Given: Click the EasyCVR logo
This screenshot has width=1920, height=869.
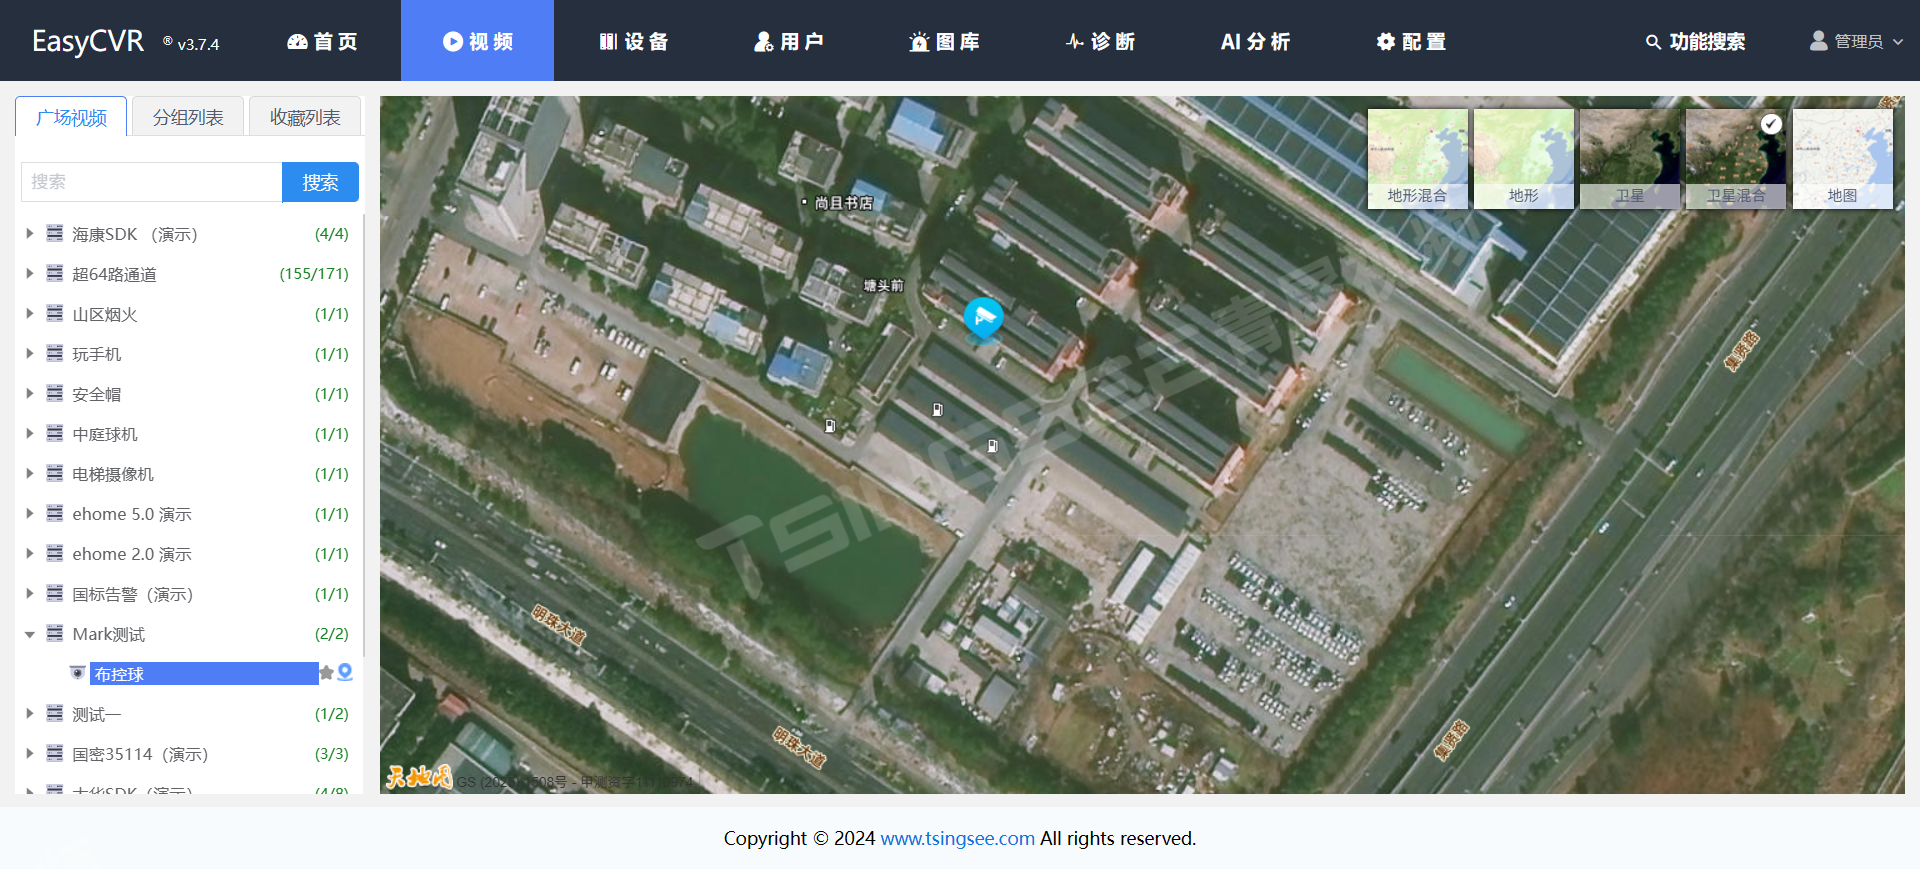Looking at the screenshot, I should [88, 41].
